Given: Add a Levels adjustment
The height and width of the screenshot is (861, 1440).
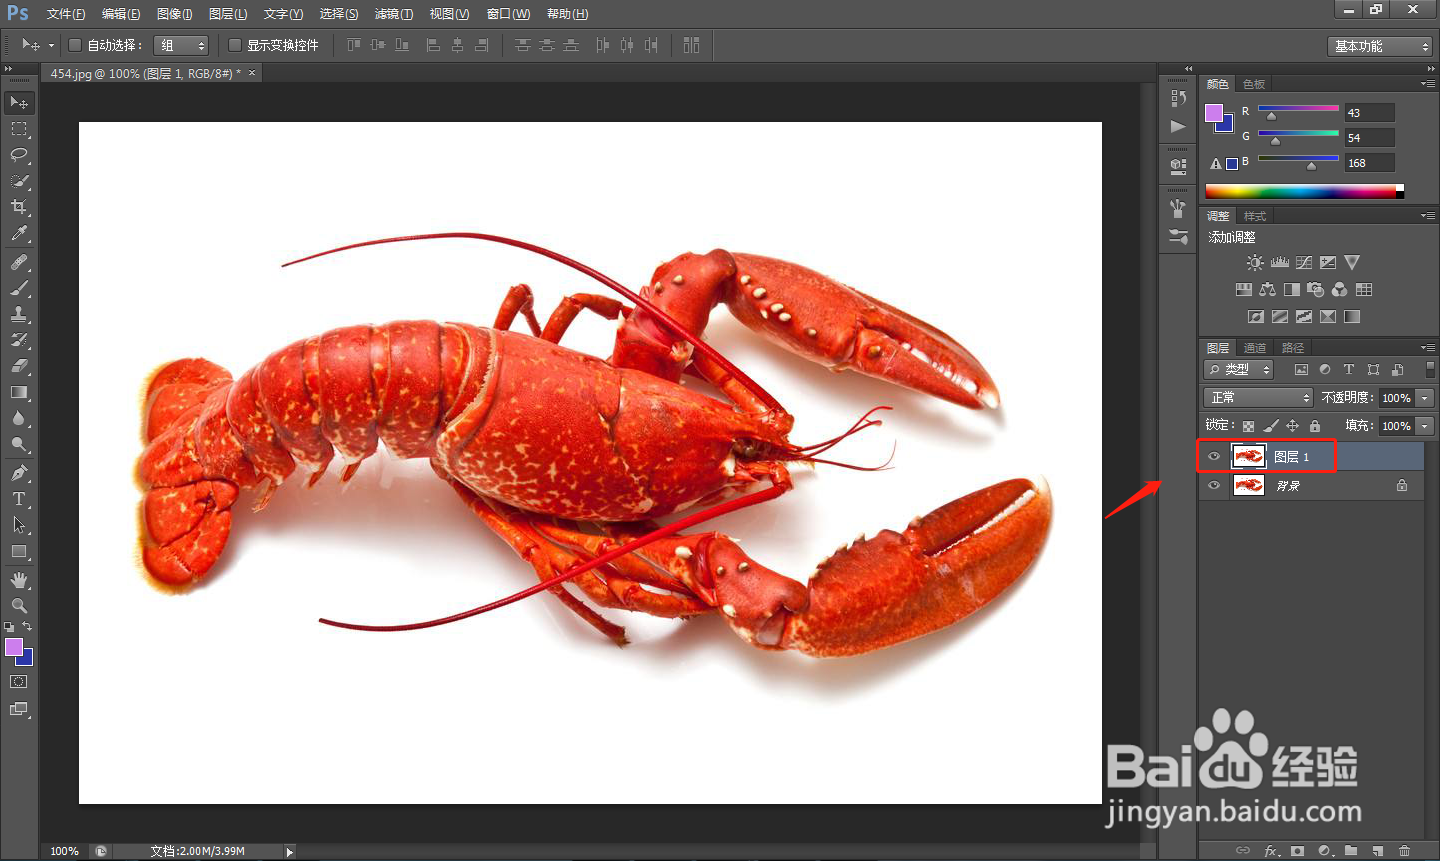Looking at the screenshot, I should click(1280, 262).
